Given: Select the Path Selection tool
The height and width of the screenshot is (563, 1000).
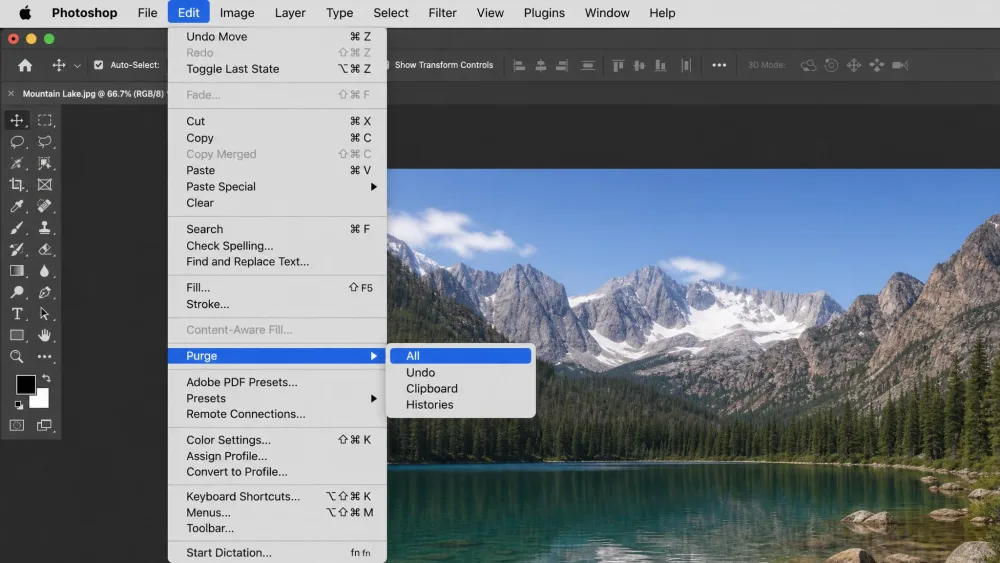Looking at the screenshot, I should [x=45, y=314].
